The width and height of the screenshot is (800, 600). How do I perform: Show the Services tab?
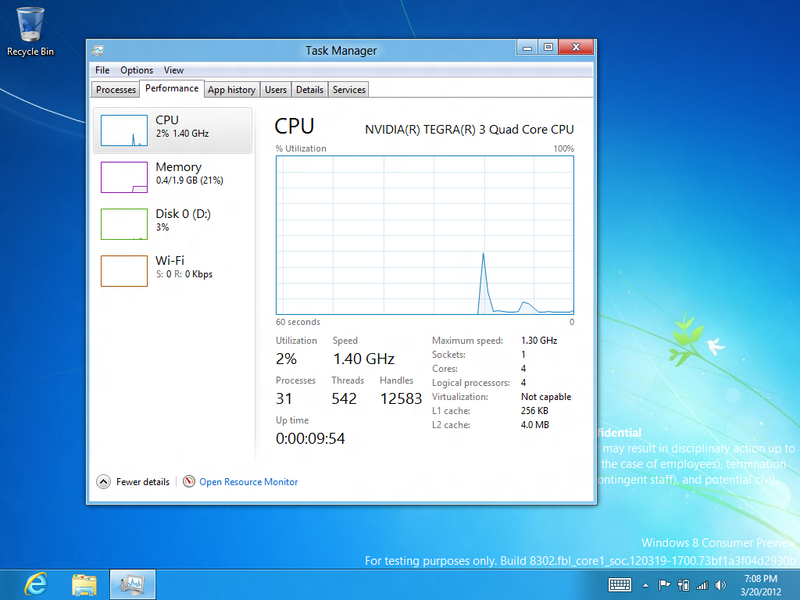(349, 89)
